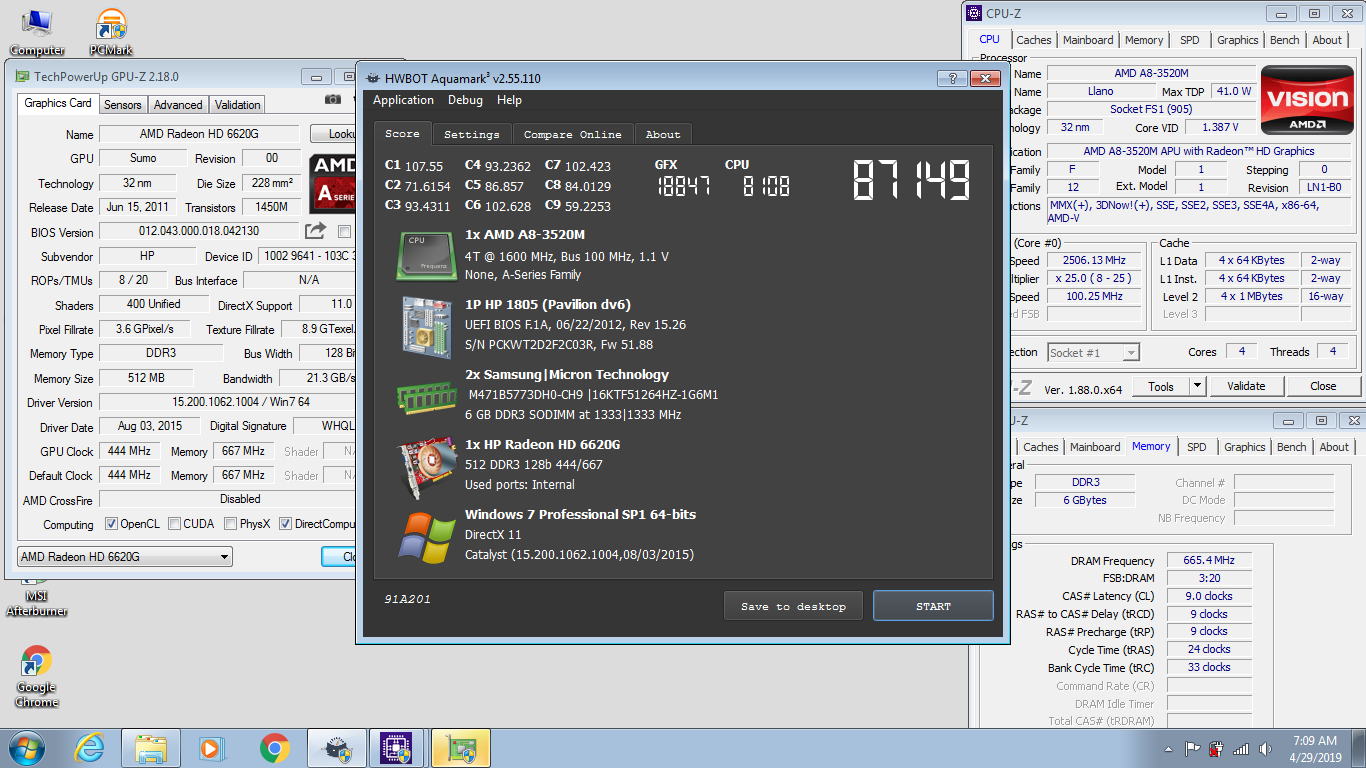
Task: Open Windows Media Player from taskbar
Action: click(x=211, y=748)
